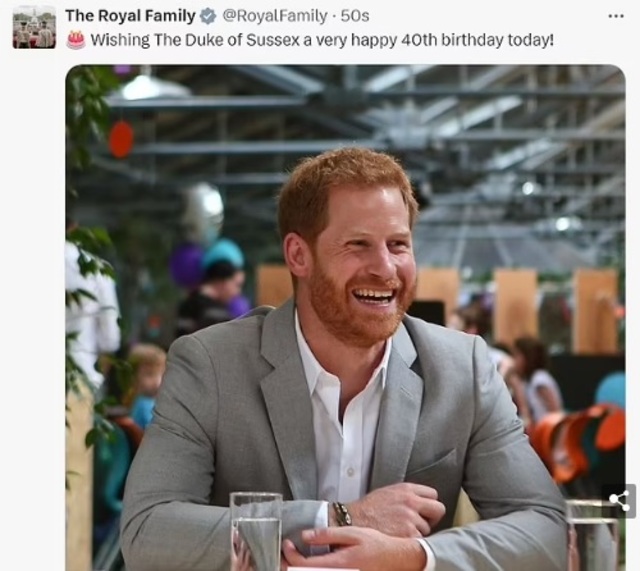Open the three-dot more options menu
The height and width of the screenshot is (571, 640).
click(x=616, y=15)
